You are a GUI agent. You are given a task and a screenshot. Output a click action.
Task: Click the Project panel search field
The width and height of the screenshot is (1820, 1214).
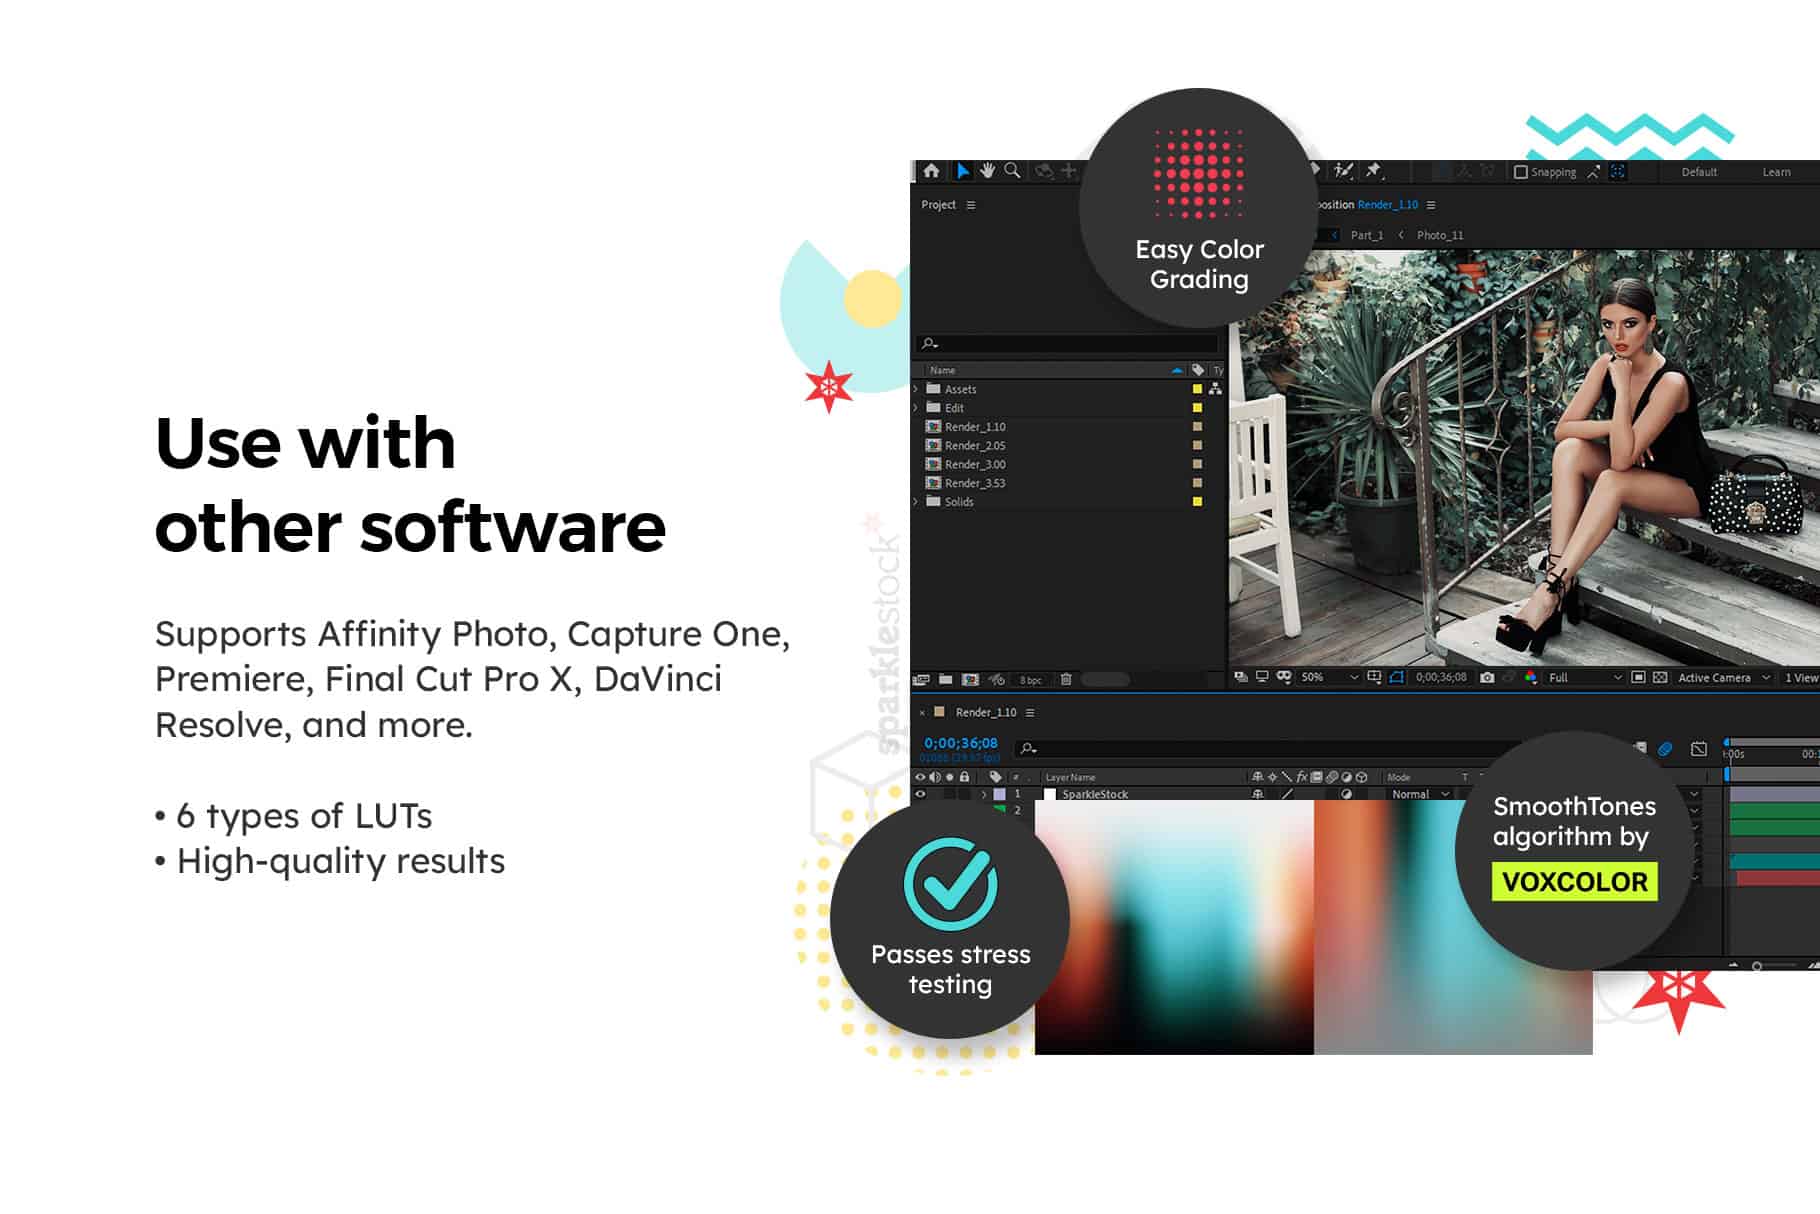click(x=1066, y=343)
